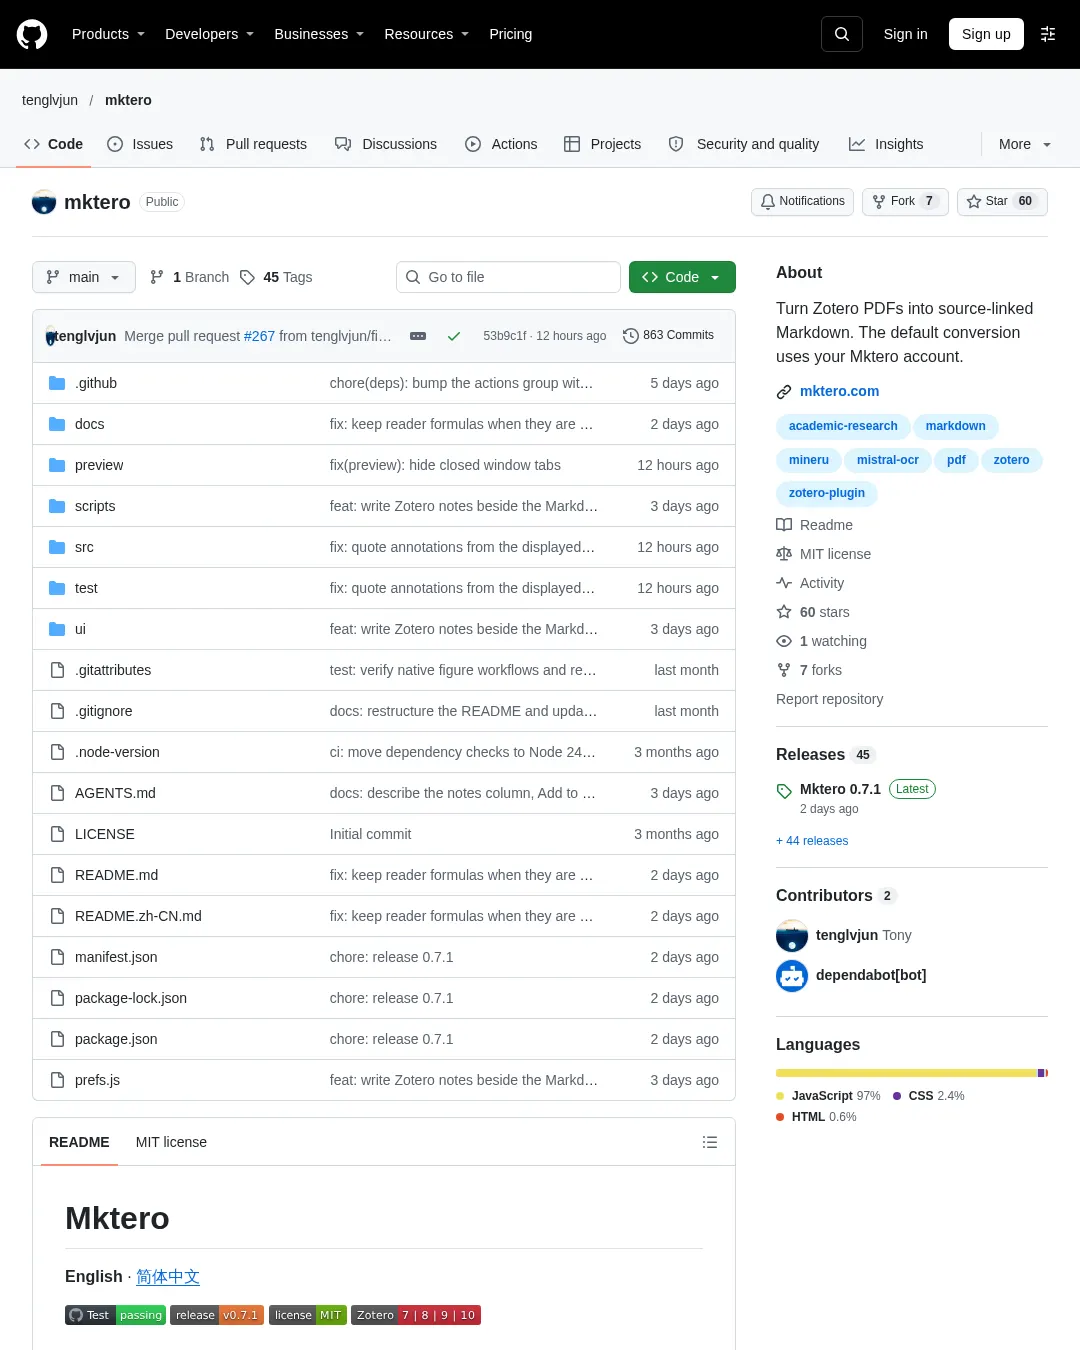Open the Pricing page
Screen dimensions: 1080x1350
point(510,34)
